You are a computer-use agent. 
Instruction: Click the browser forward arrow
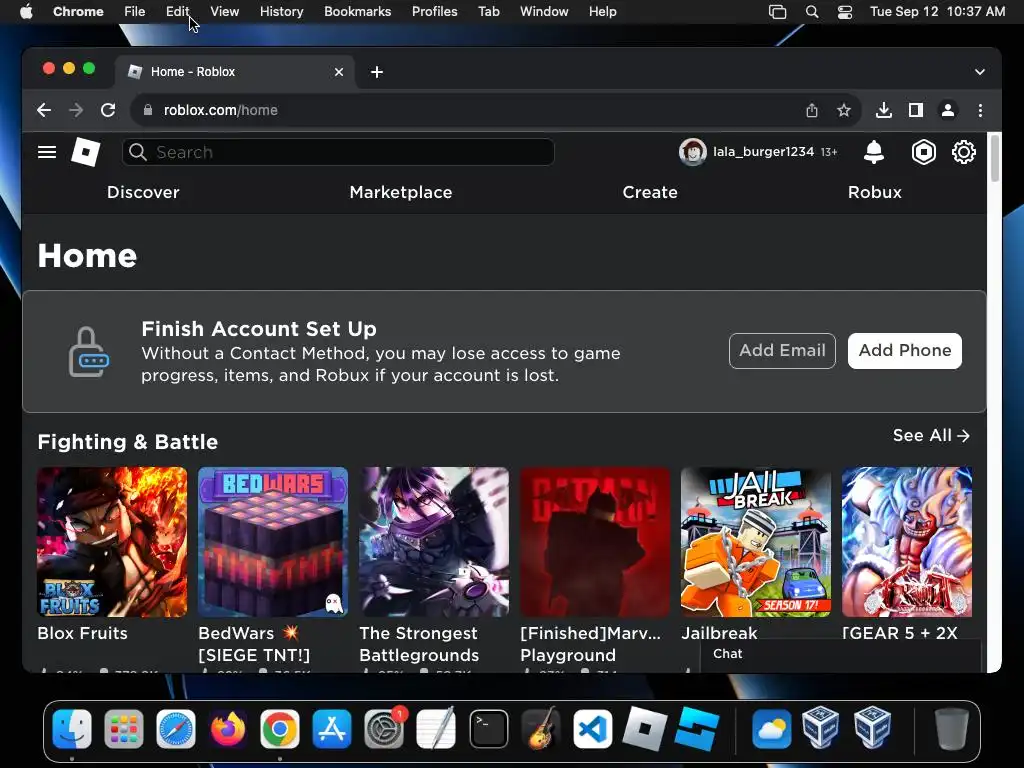pos(76,110)
